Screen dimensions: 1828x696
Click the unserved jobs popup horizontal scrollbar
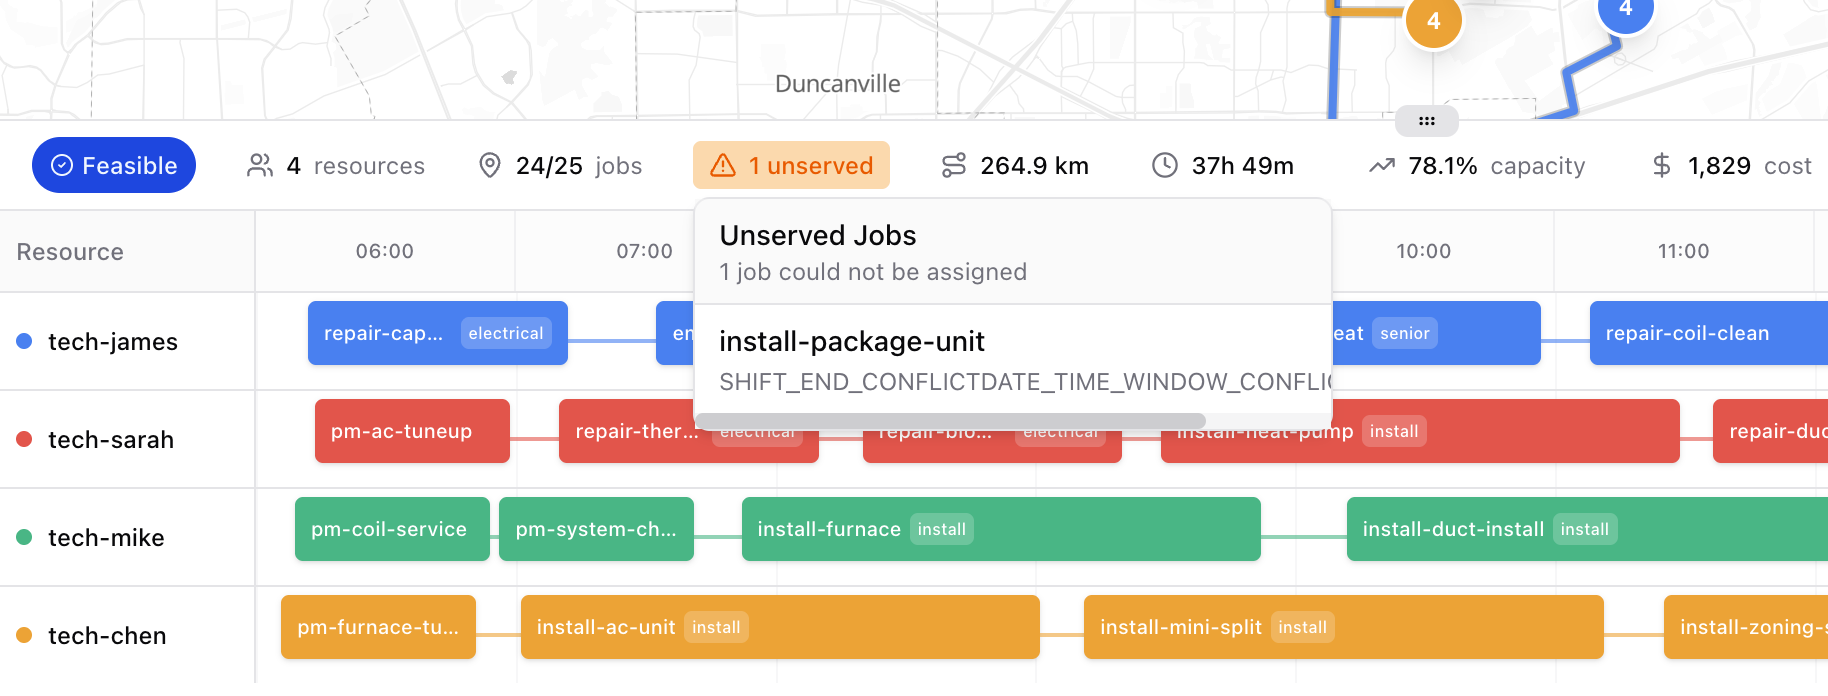[950, 420]
